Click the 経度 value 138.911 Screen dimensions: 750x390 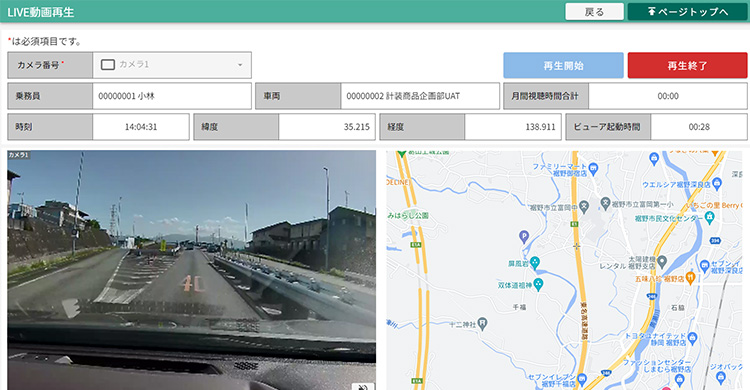tap(513, 127)
